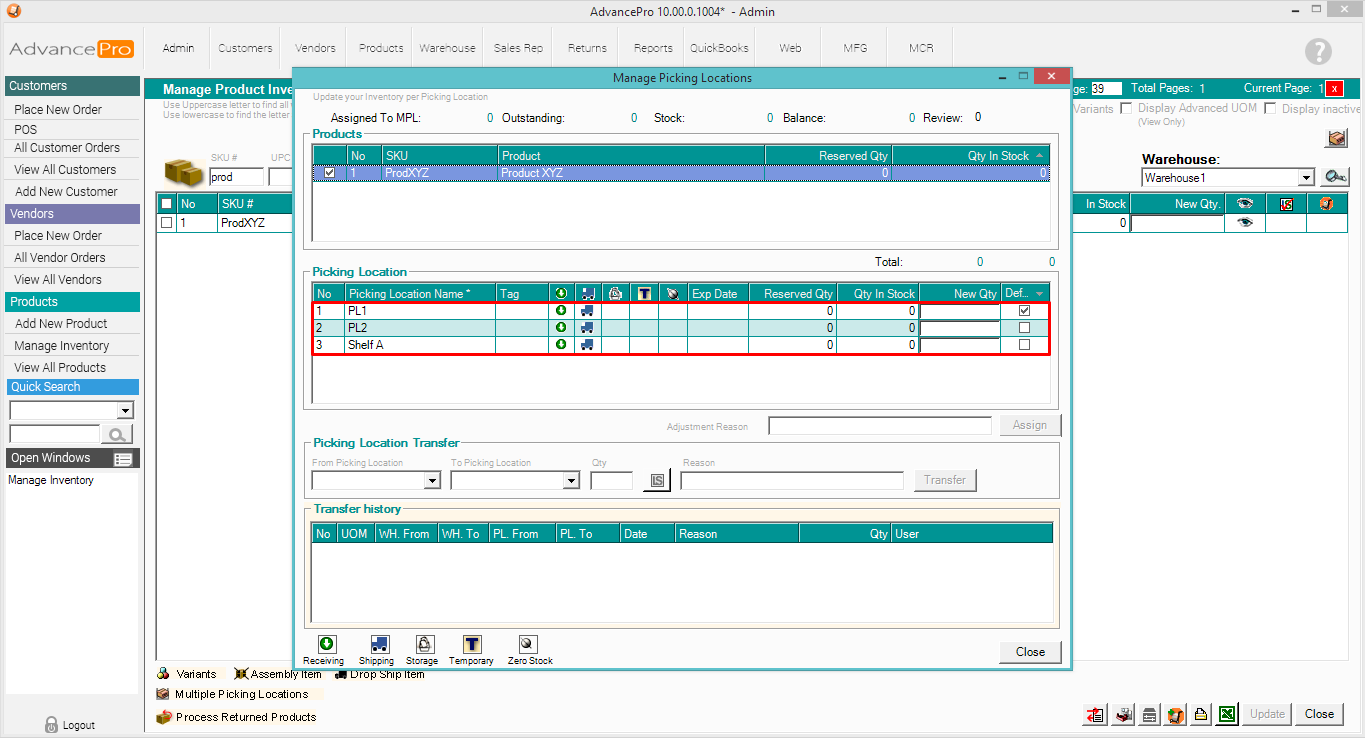Uncheck the ProdXYZ product row checkbox
The height and width of the screenshot is (738, 1365).
330,173
